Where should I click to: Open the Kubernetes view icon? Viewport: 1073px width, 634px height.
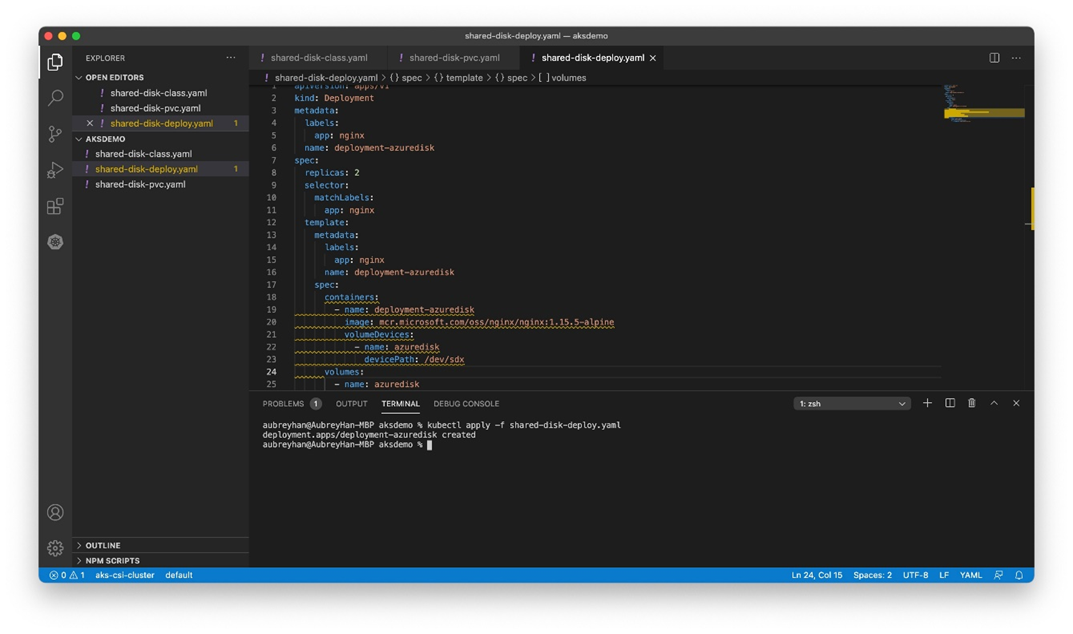[x=55, y=242]
